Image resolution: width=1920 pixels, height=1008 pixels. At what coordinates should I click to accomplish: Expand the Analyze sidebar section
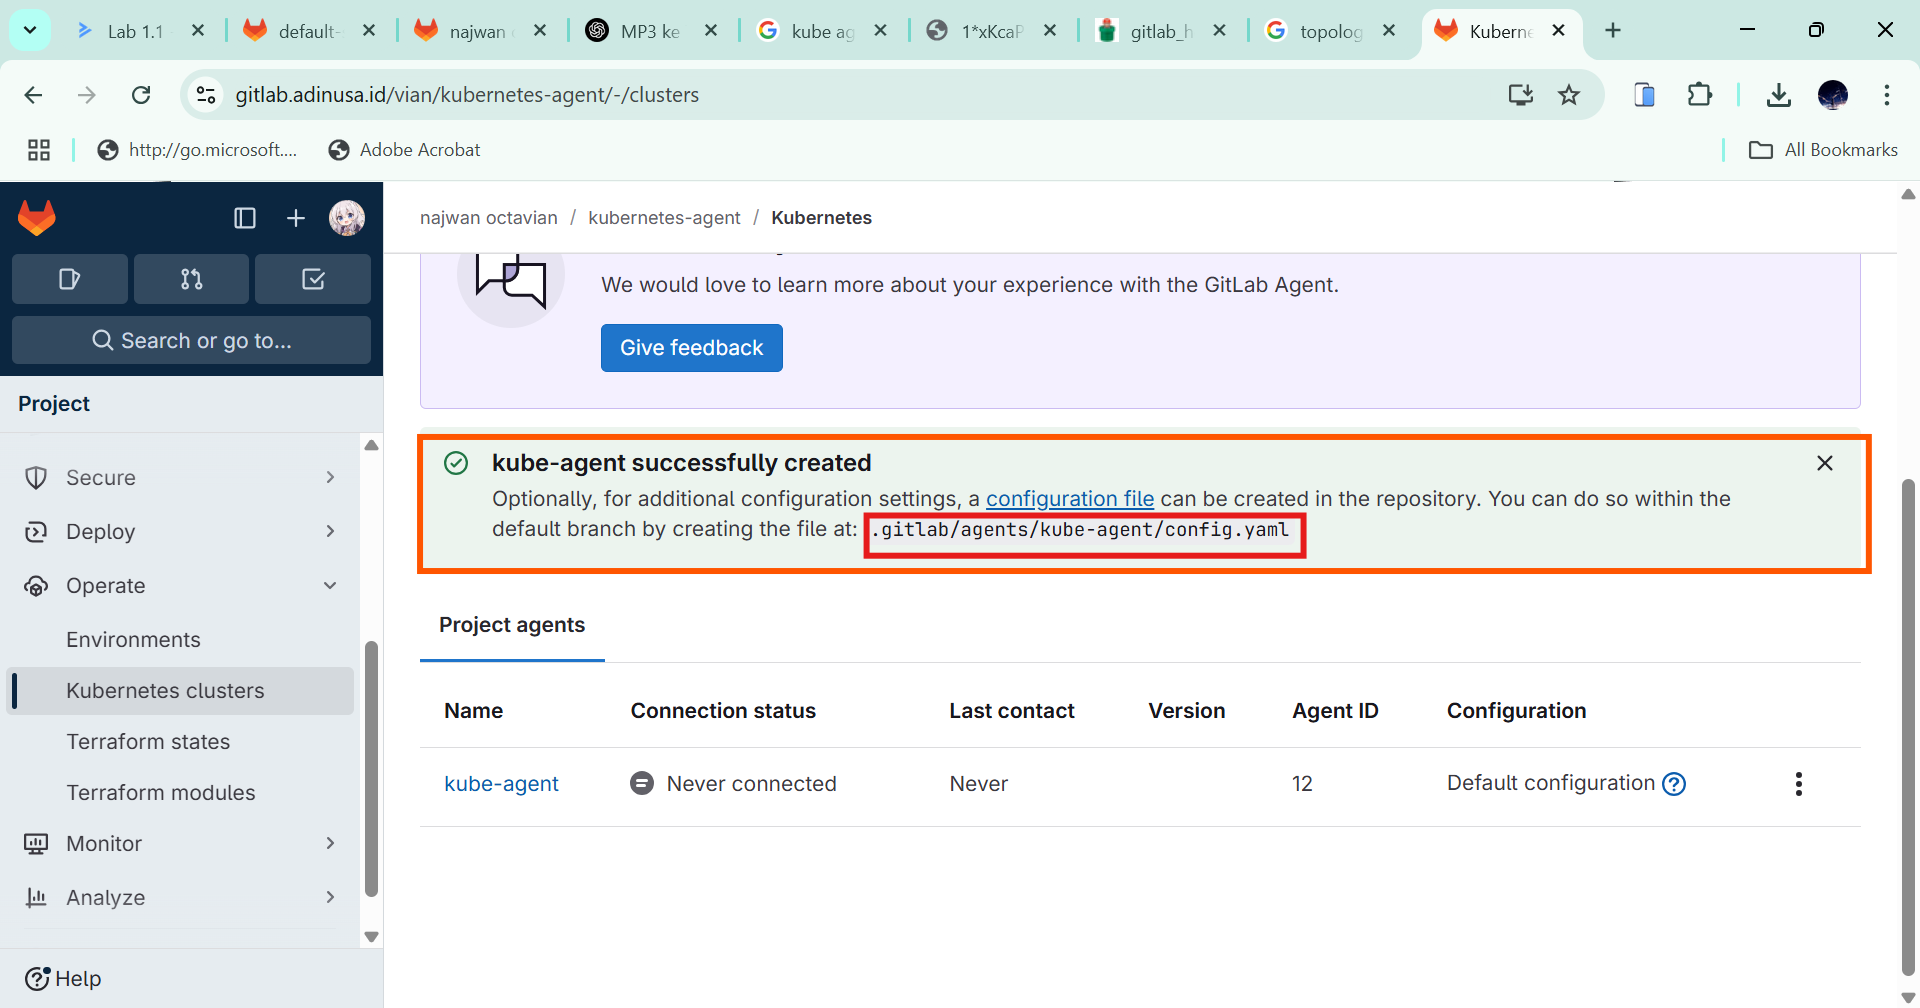[180, 898]
